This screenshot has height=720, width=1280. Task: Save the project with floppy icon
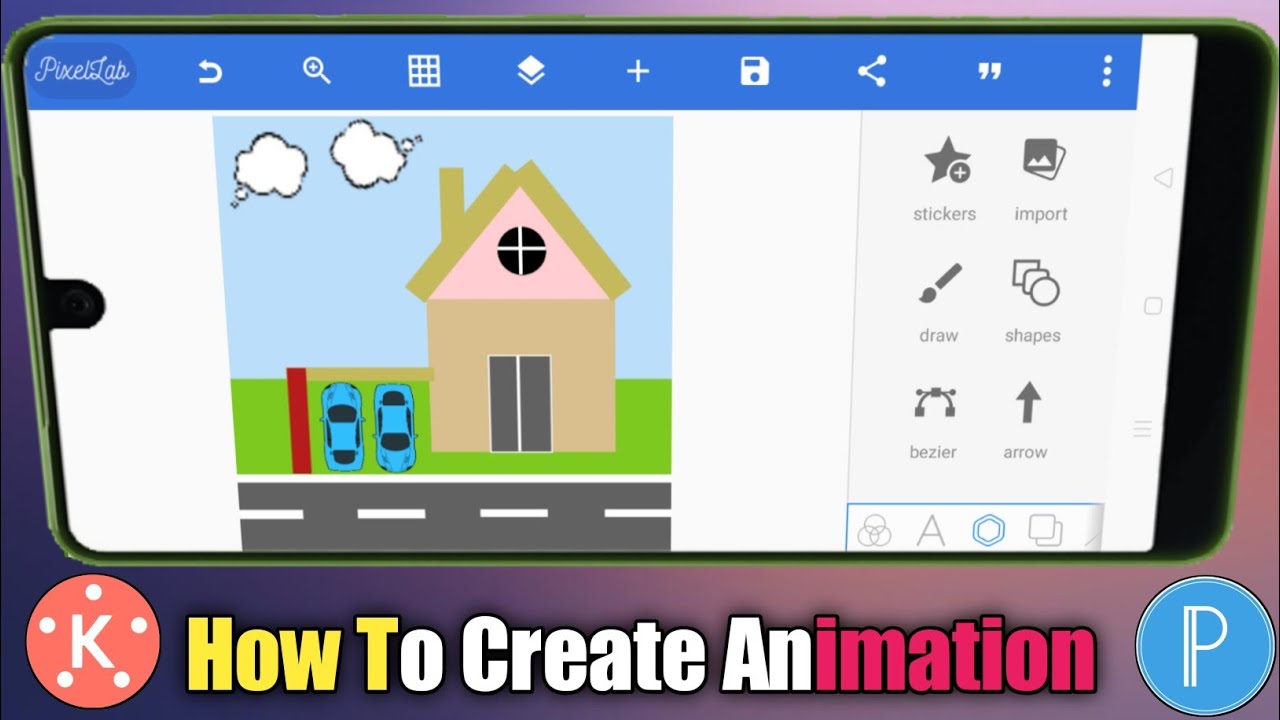click(755, 71)
